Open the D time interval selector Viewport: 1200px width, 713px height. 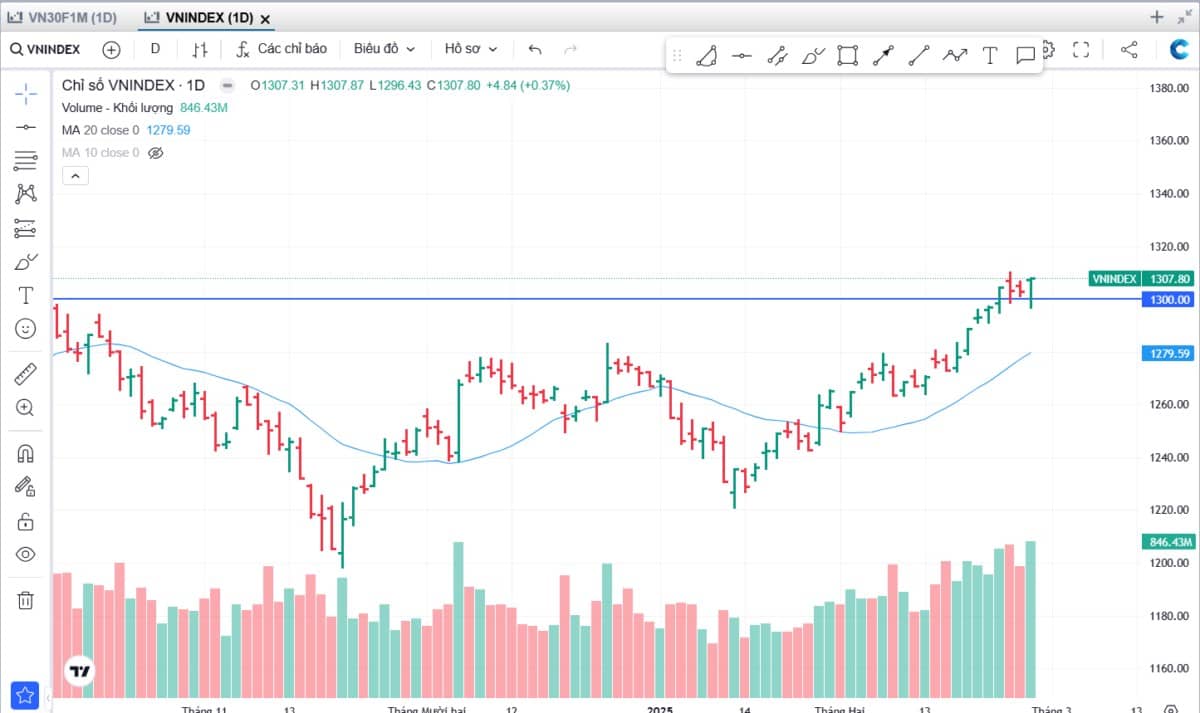point(155,49)
